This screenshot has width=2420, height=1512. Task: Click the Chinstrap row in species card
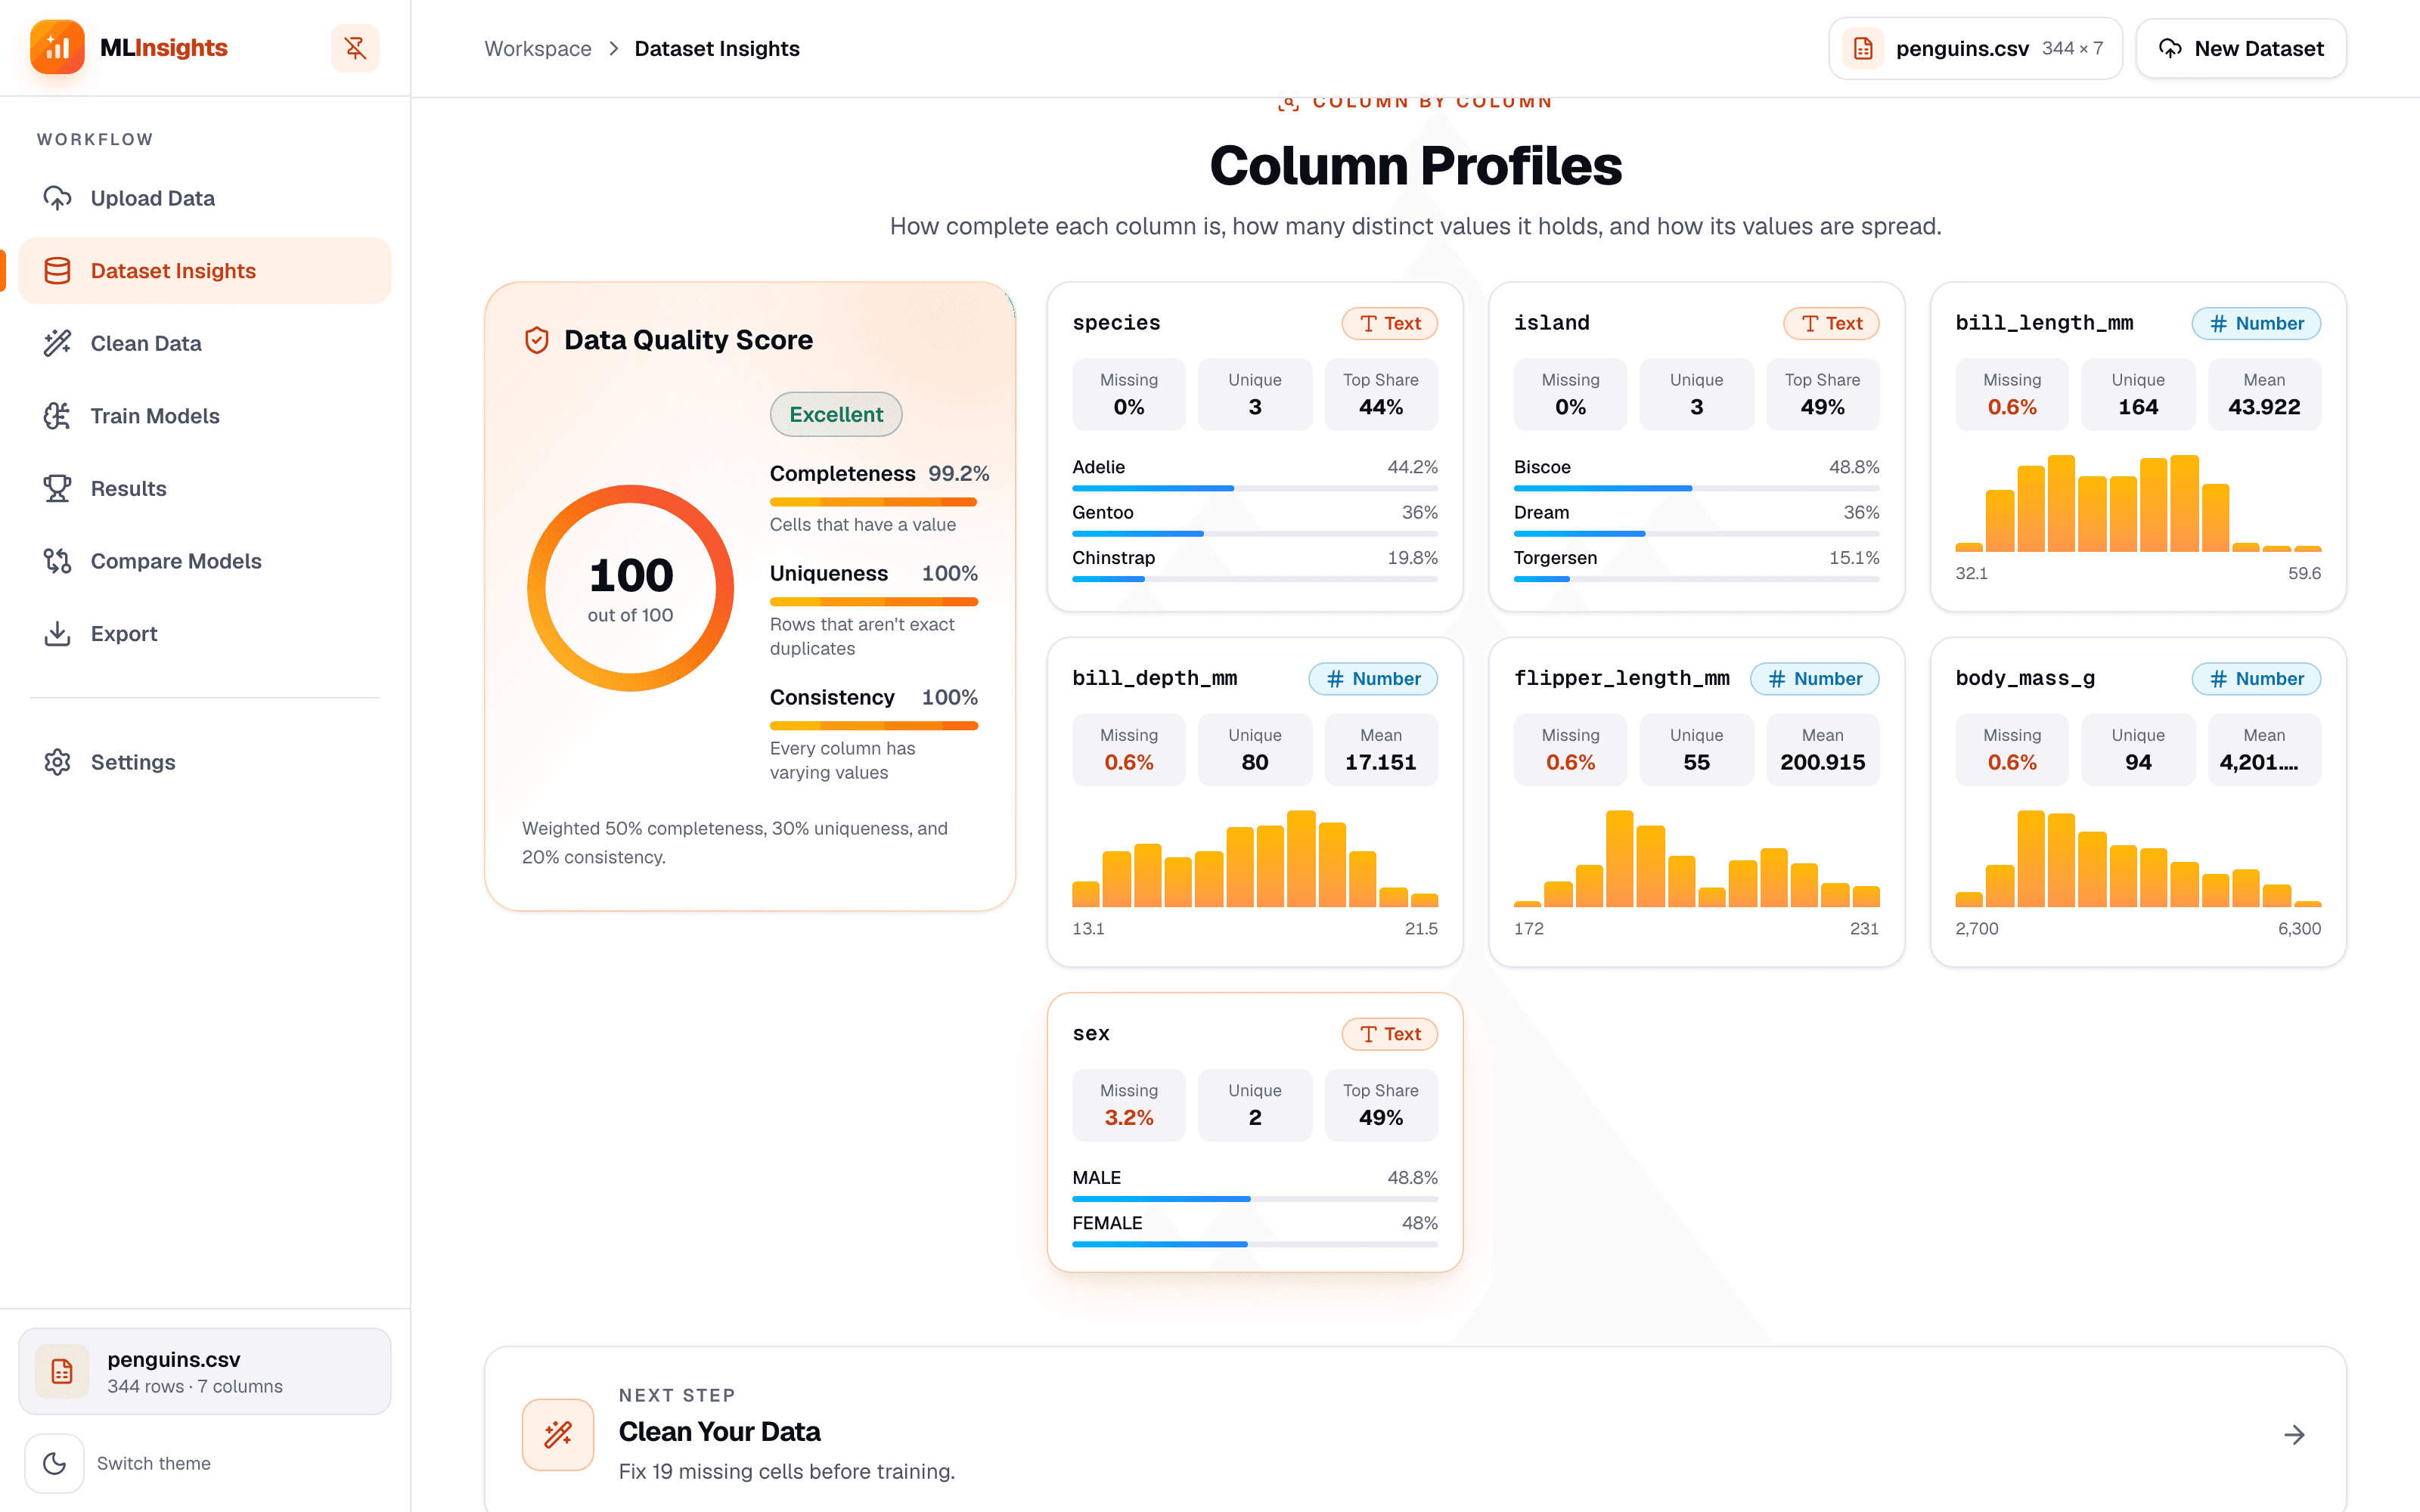[1255, 567]
